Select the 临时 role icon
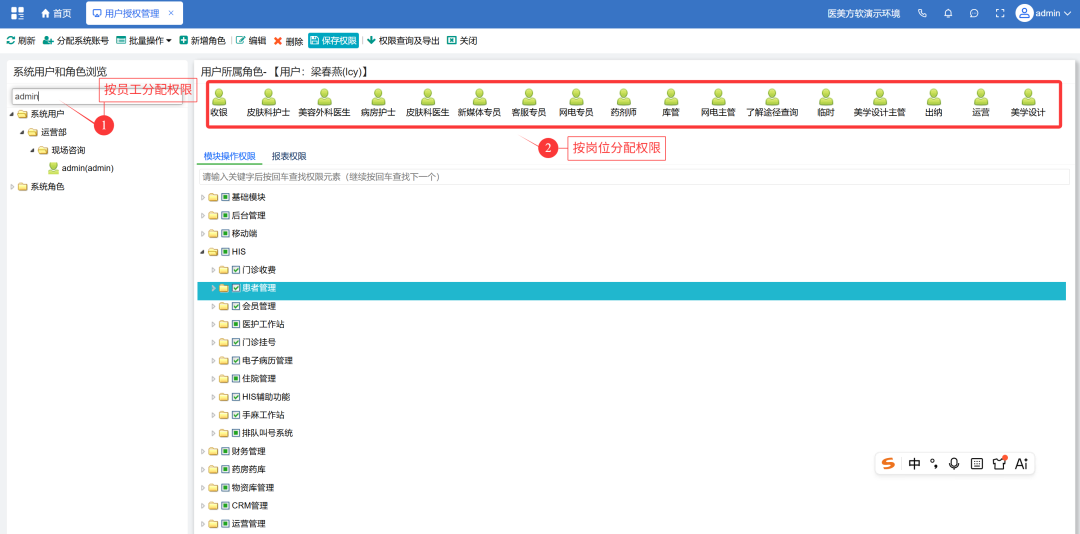 tap(826, 96)
